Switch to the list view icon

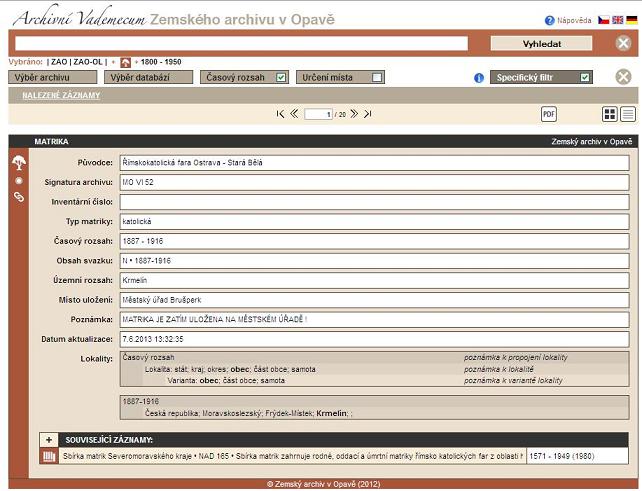pyautogui.click(x=628, y=114)
